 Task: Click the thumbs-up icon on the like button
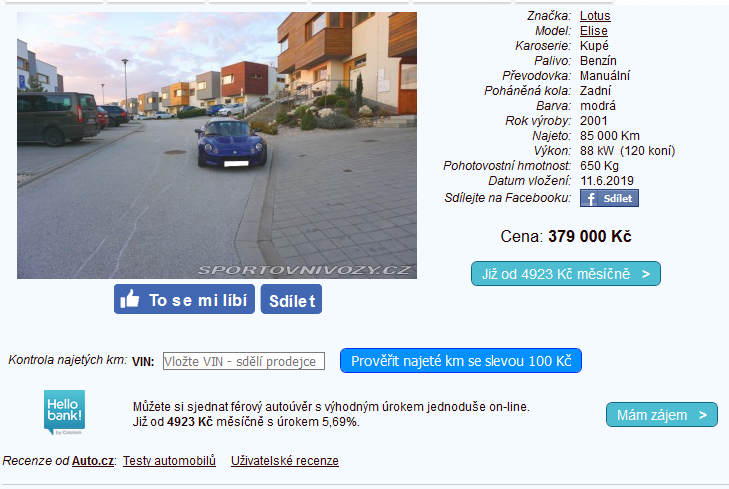tap(130, 299)
